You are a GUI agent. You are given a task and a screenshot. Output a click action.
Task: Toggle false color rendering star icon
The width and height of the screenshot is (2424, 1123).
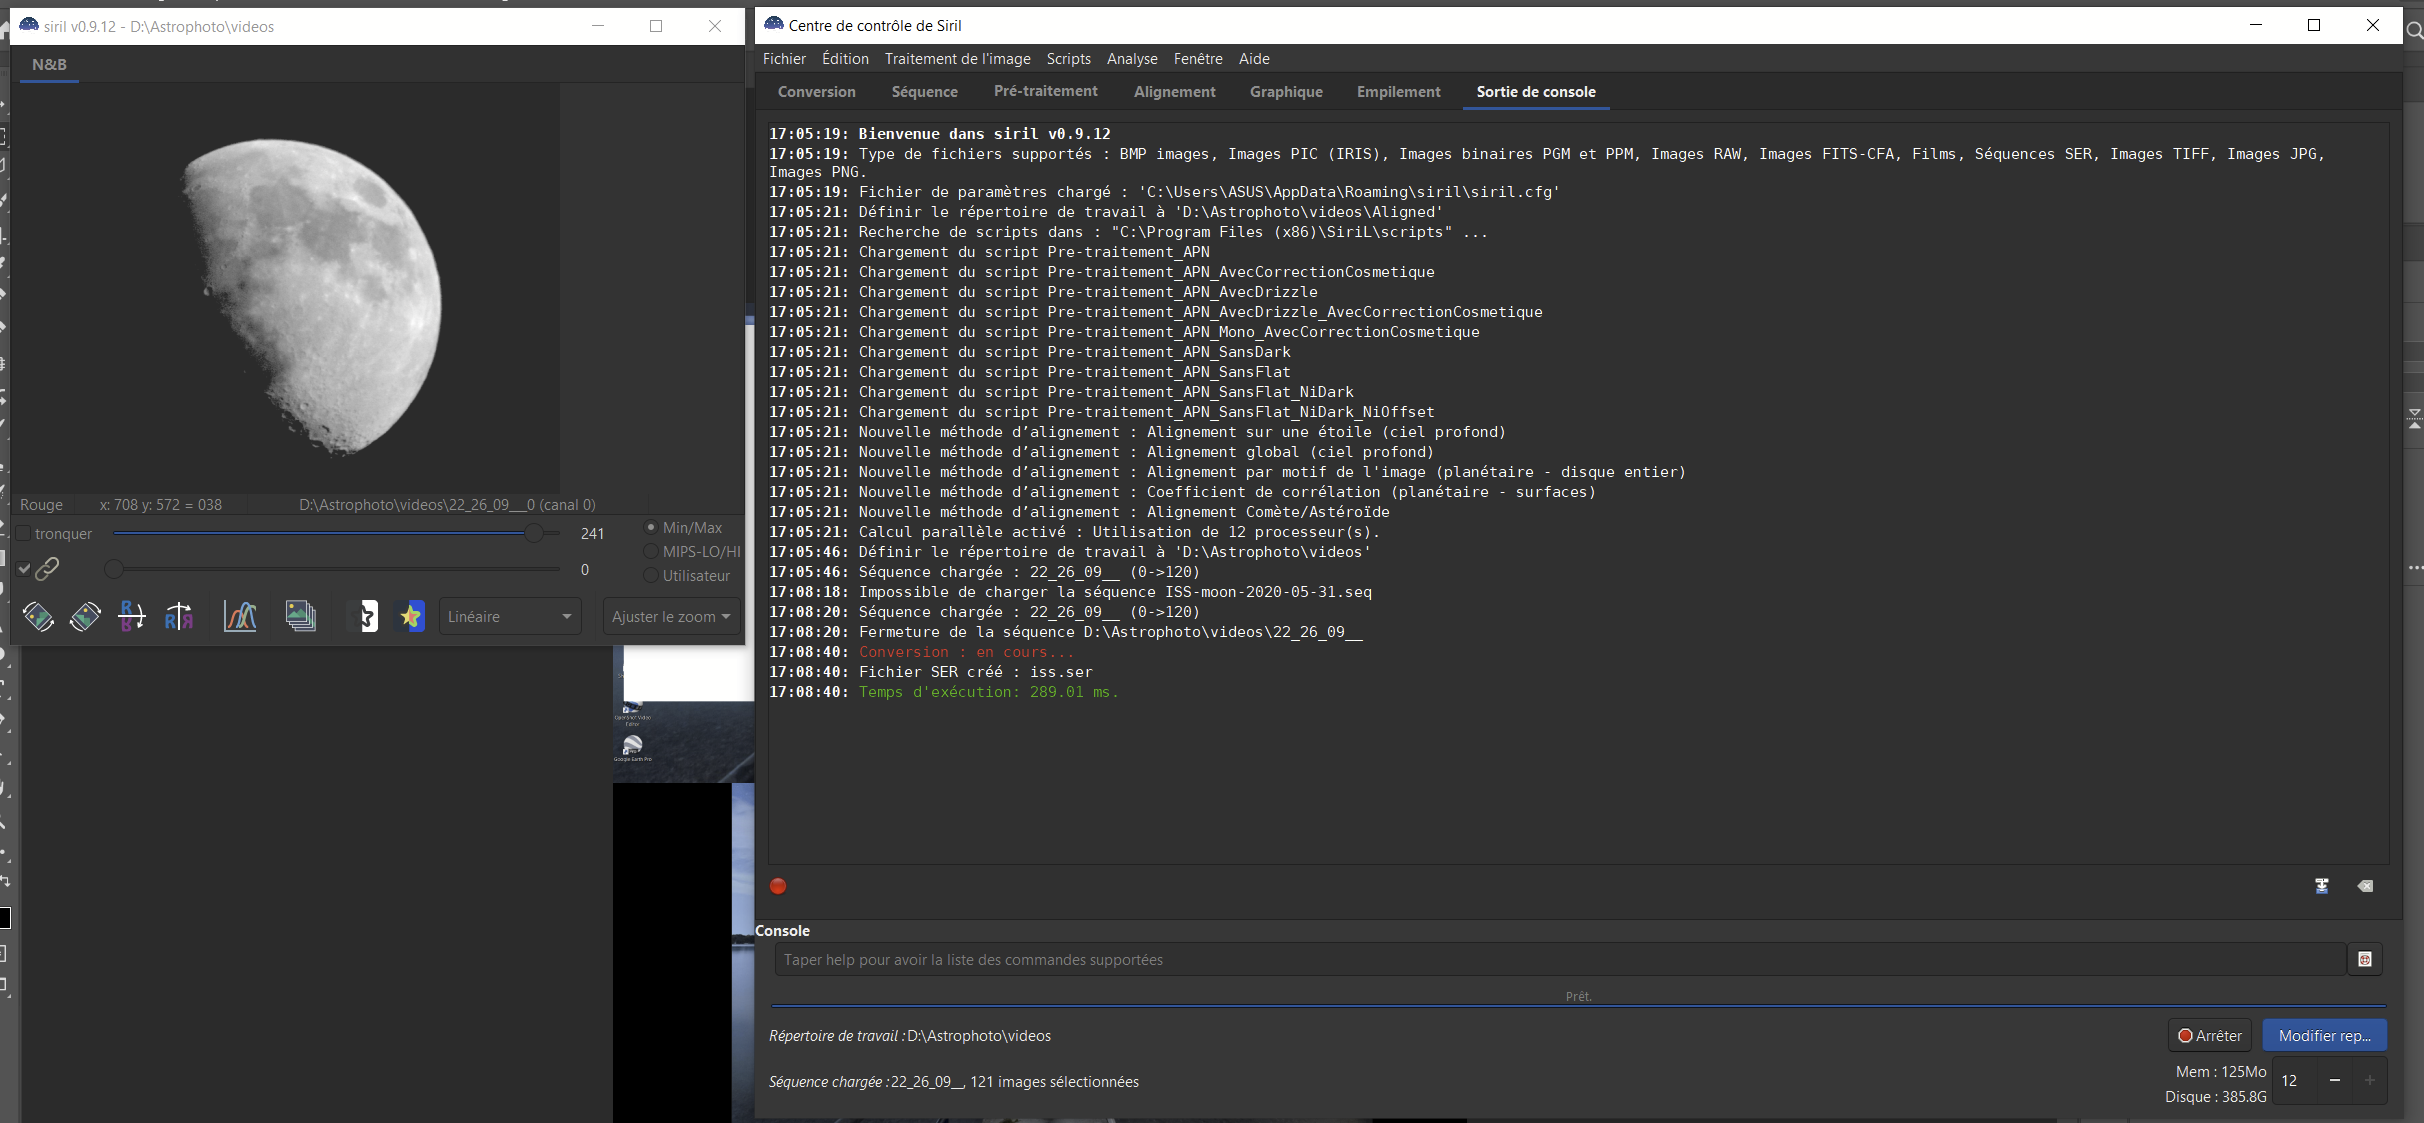click(x=411, y=616)
